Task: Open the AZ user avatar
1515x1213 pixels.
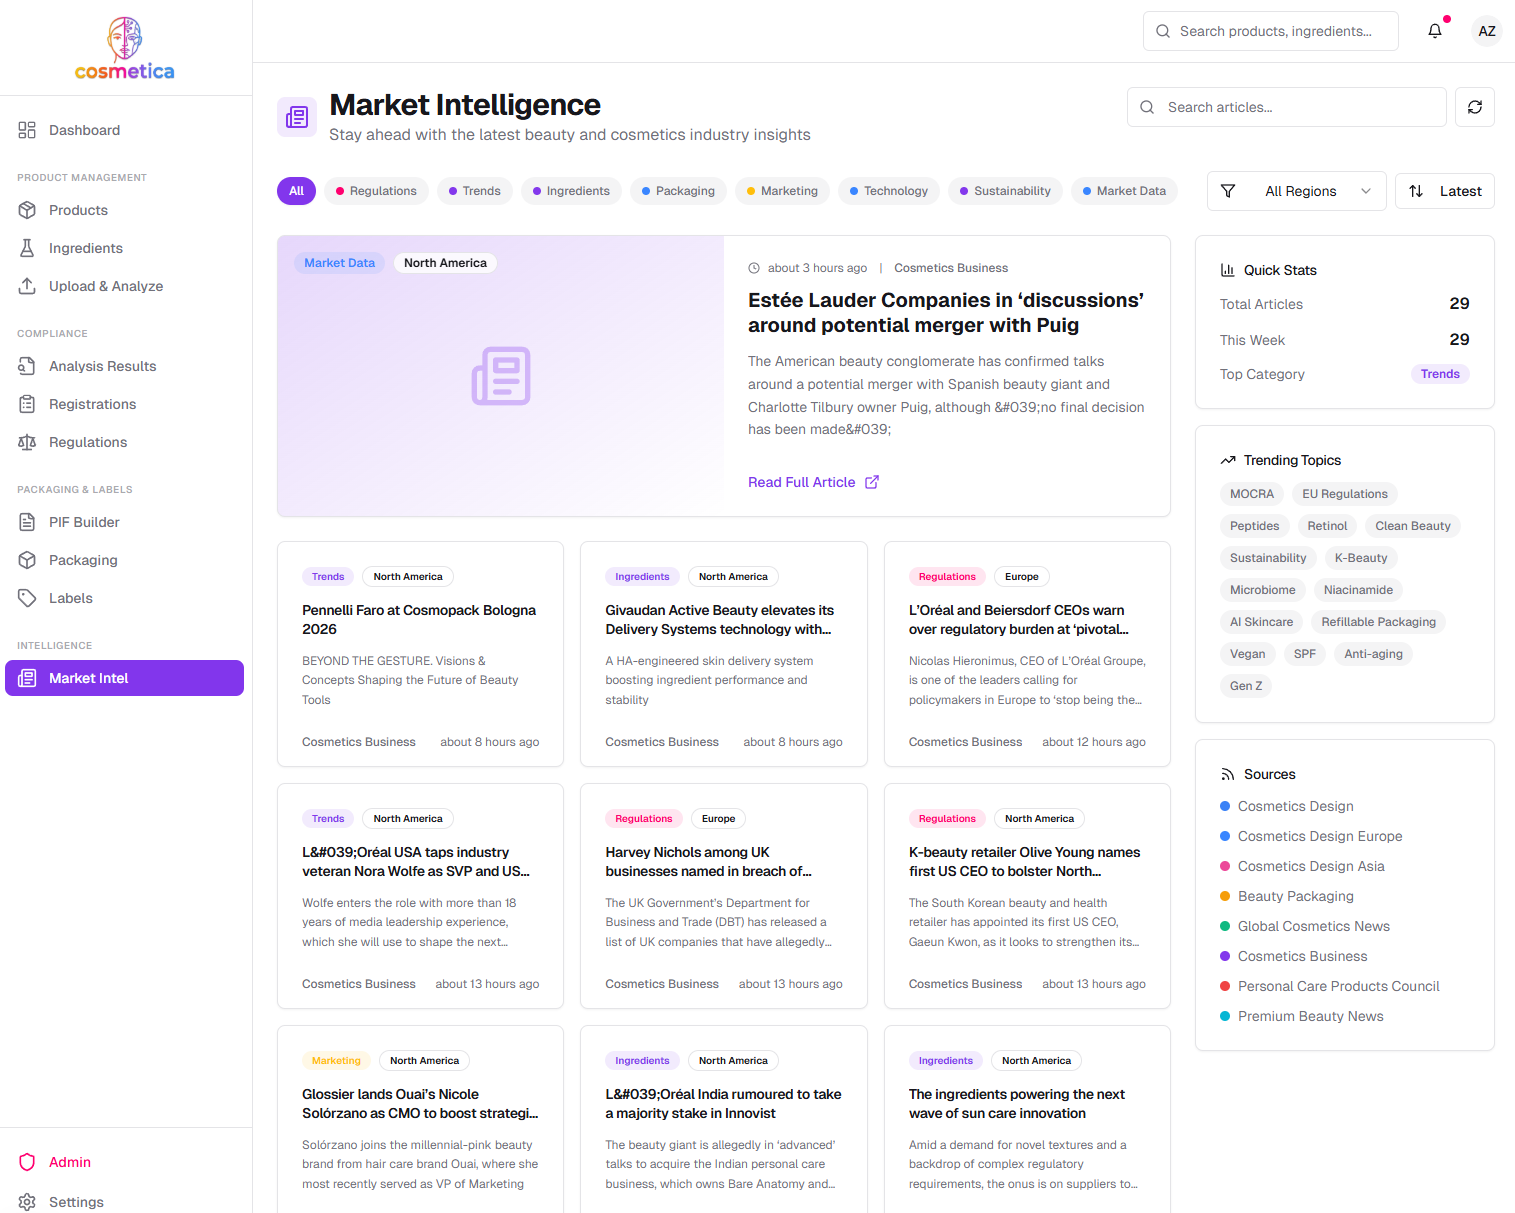Action: pyautogui.click(x=1486, y=31)
